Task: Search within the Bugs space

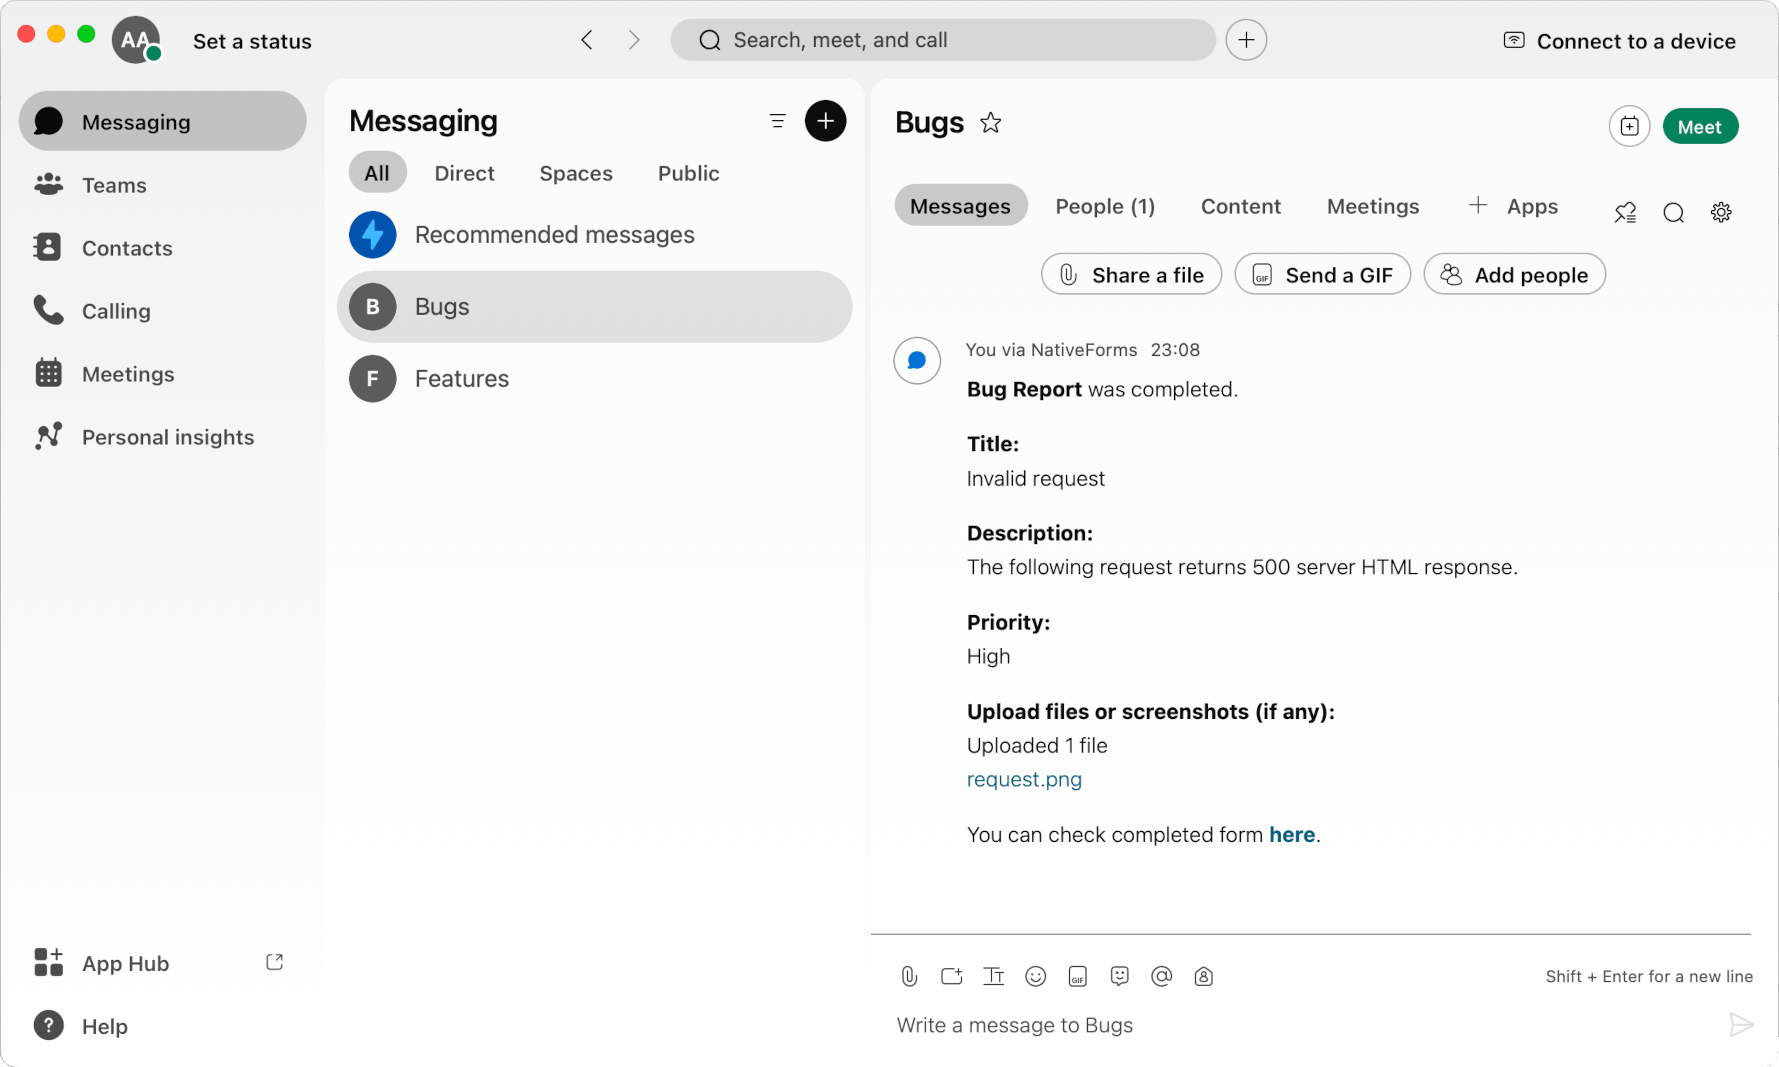Action: (1673, 212)
